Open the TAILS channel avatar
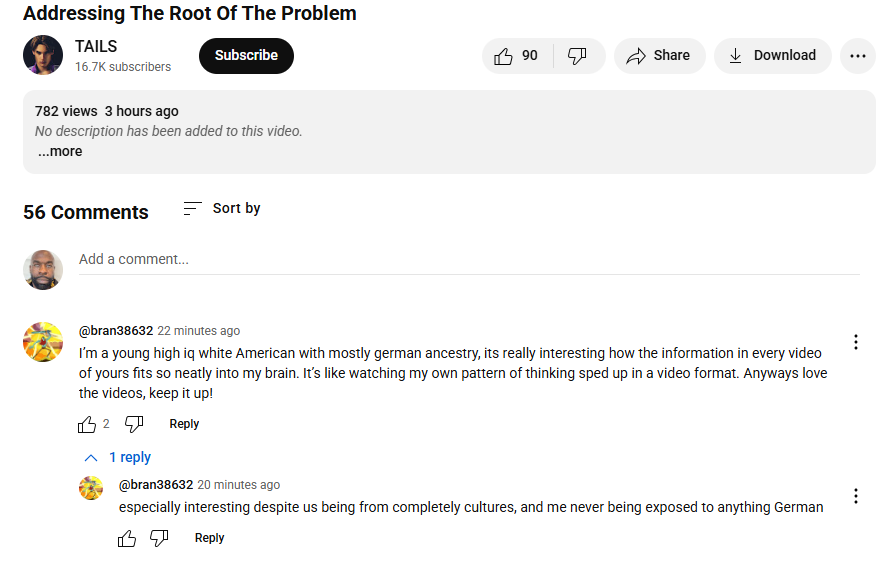884x567 pixels. pos(43,55)
